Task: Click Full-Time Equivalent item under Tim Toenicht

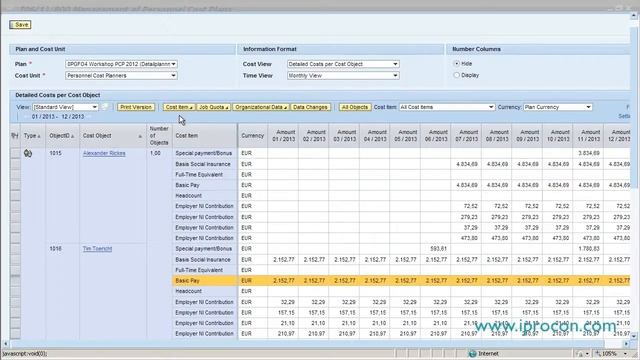Action: pyautogui.click(x=199, y=270)
